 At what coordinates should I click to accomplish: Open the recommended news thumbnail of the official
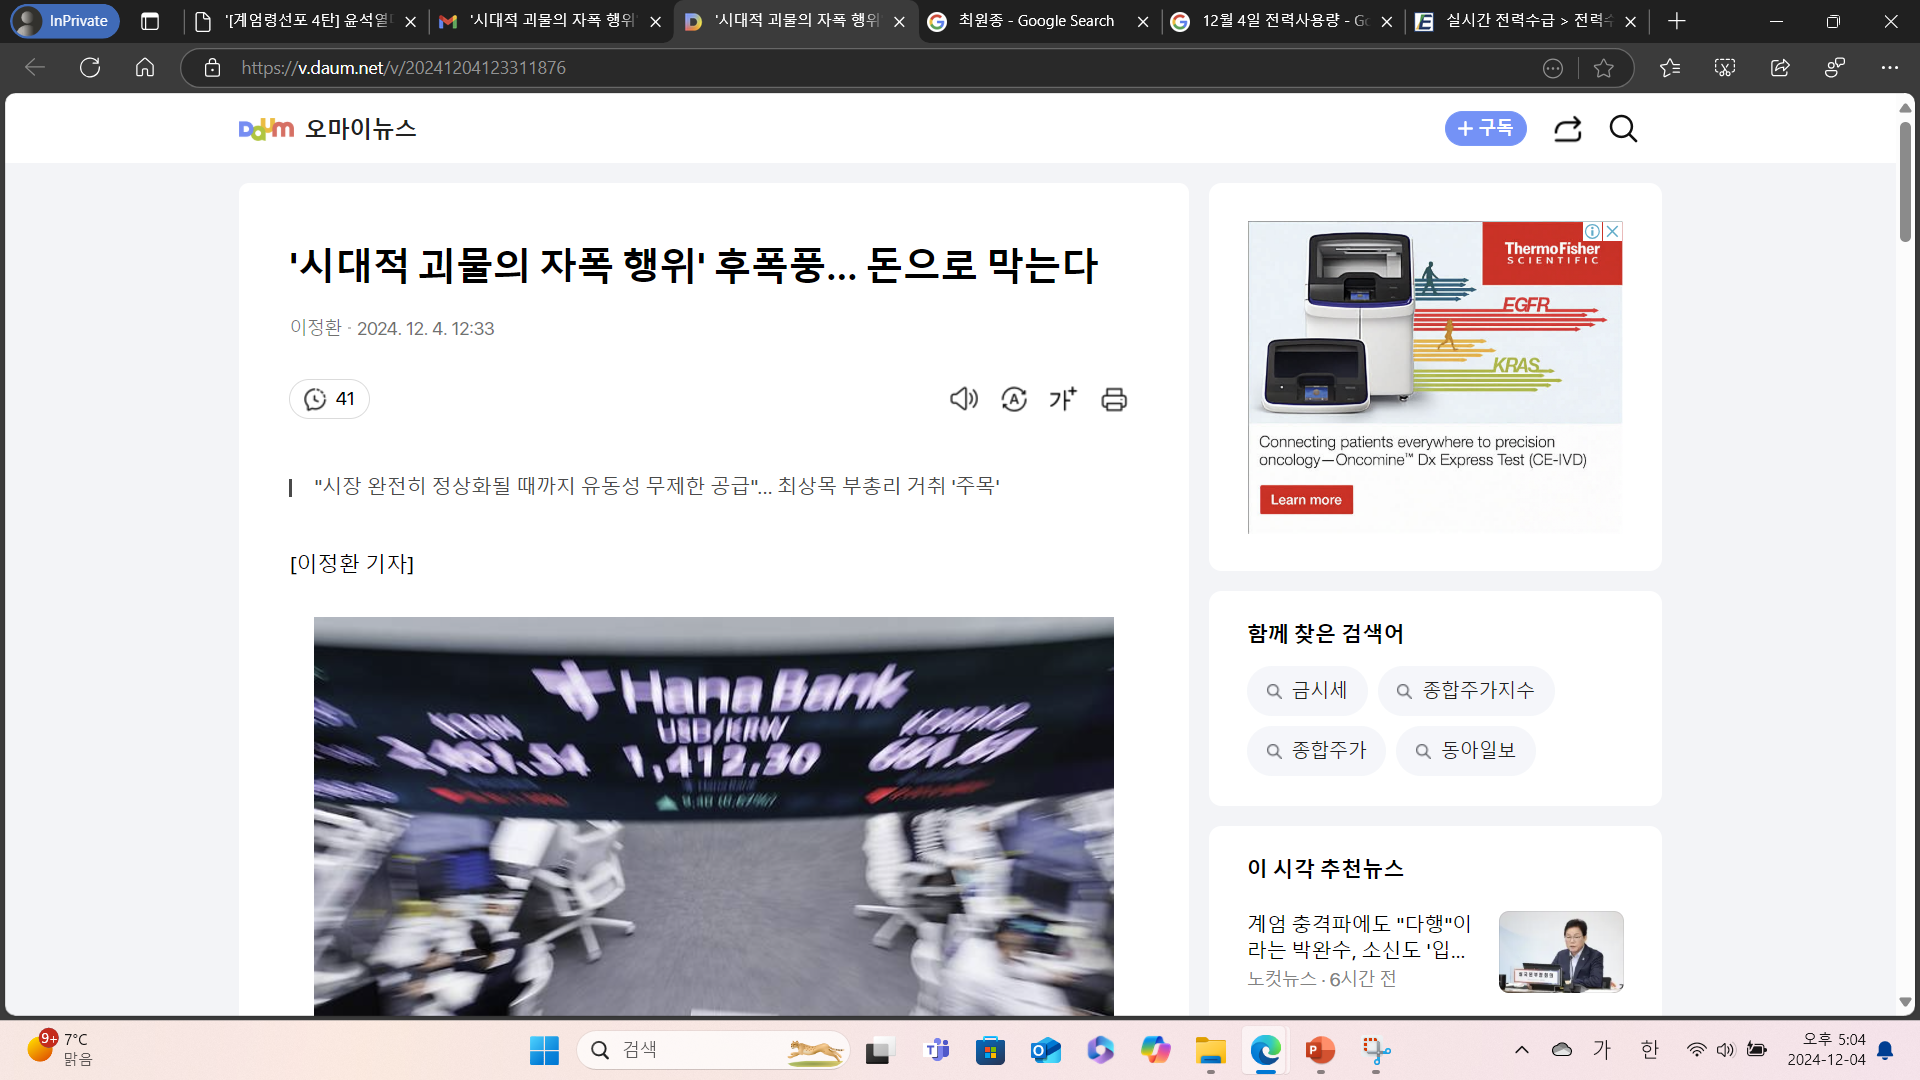click(x=1560, y=951)
